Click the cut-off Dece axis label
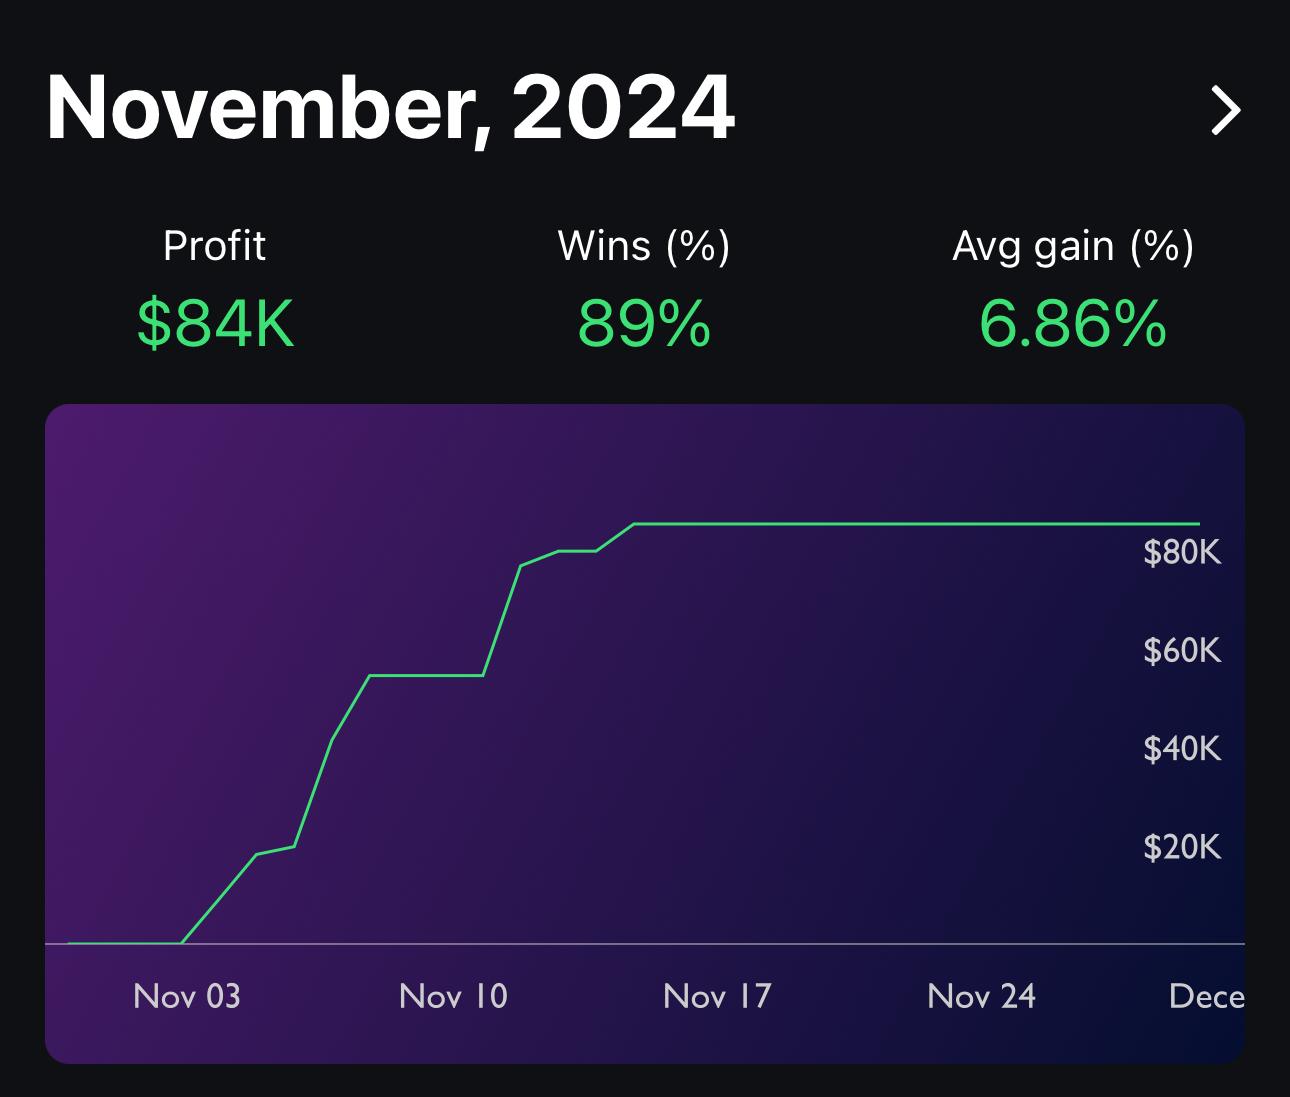 (1206, 996)
